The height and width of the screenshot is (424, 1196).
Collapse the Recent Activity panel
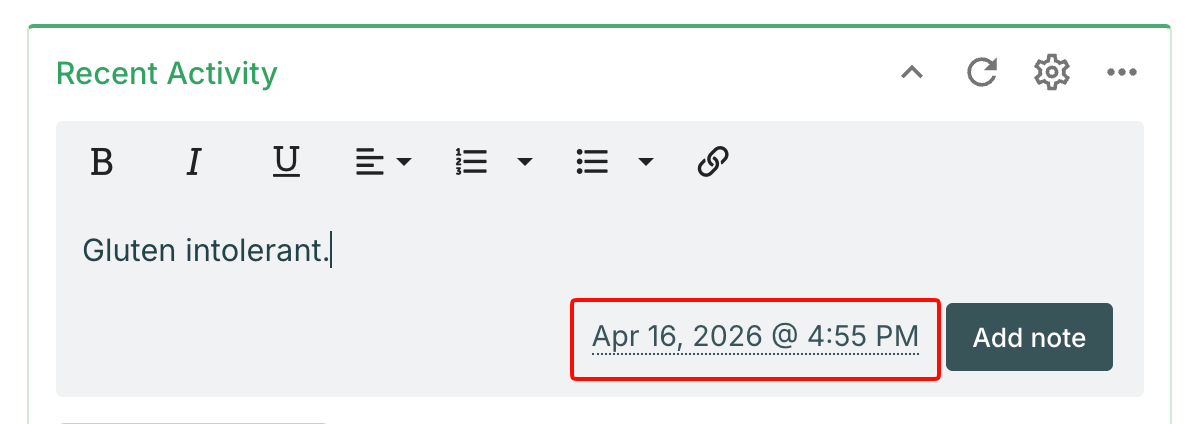tap(911, 72)
